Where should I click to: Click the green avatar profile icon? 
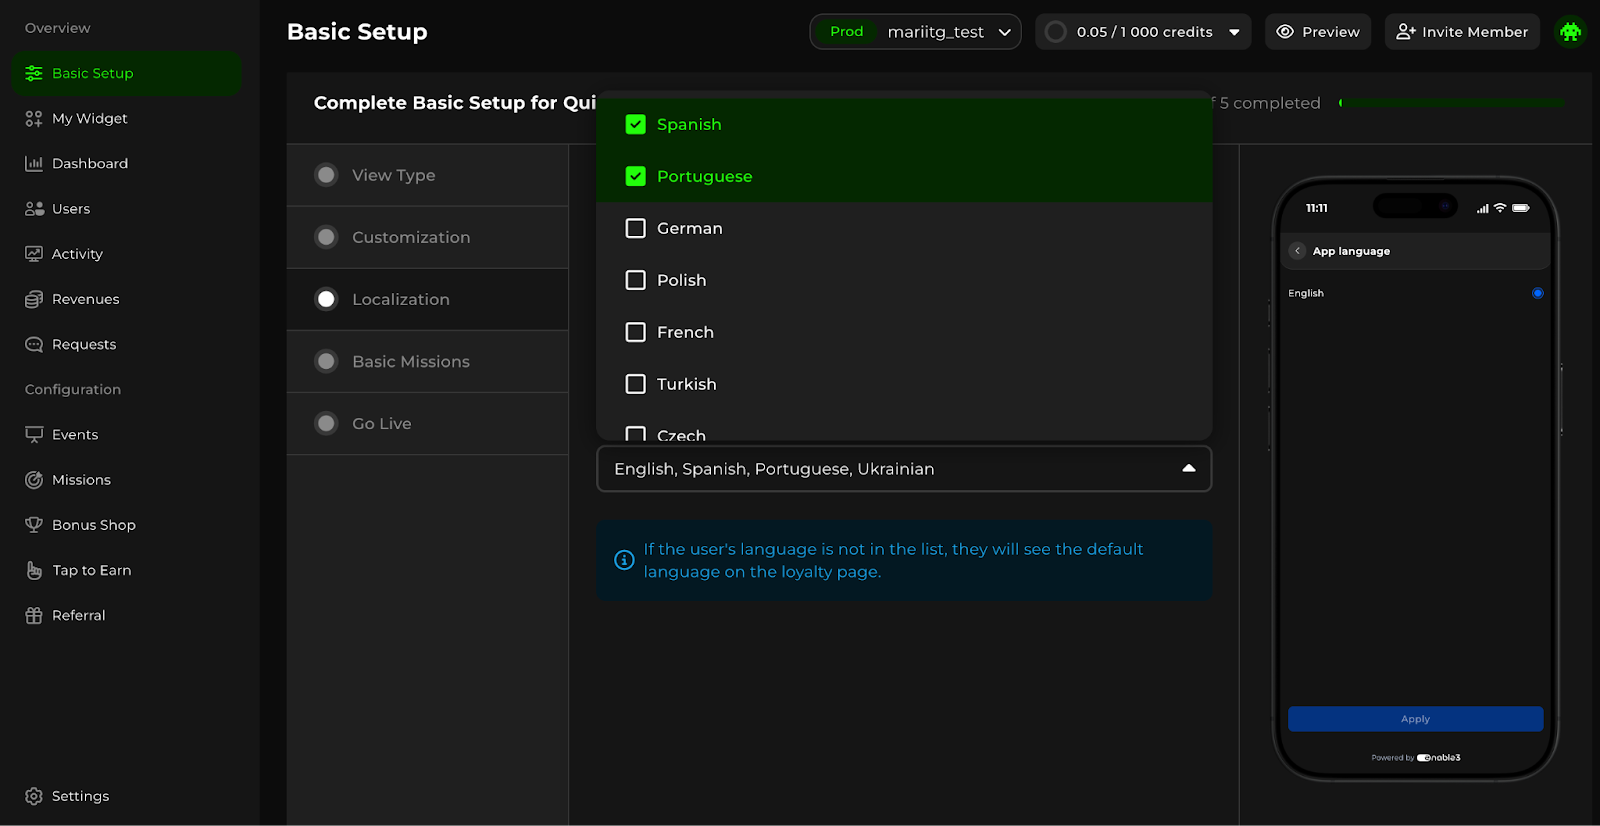1570,32
